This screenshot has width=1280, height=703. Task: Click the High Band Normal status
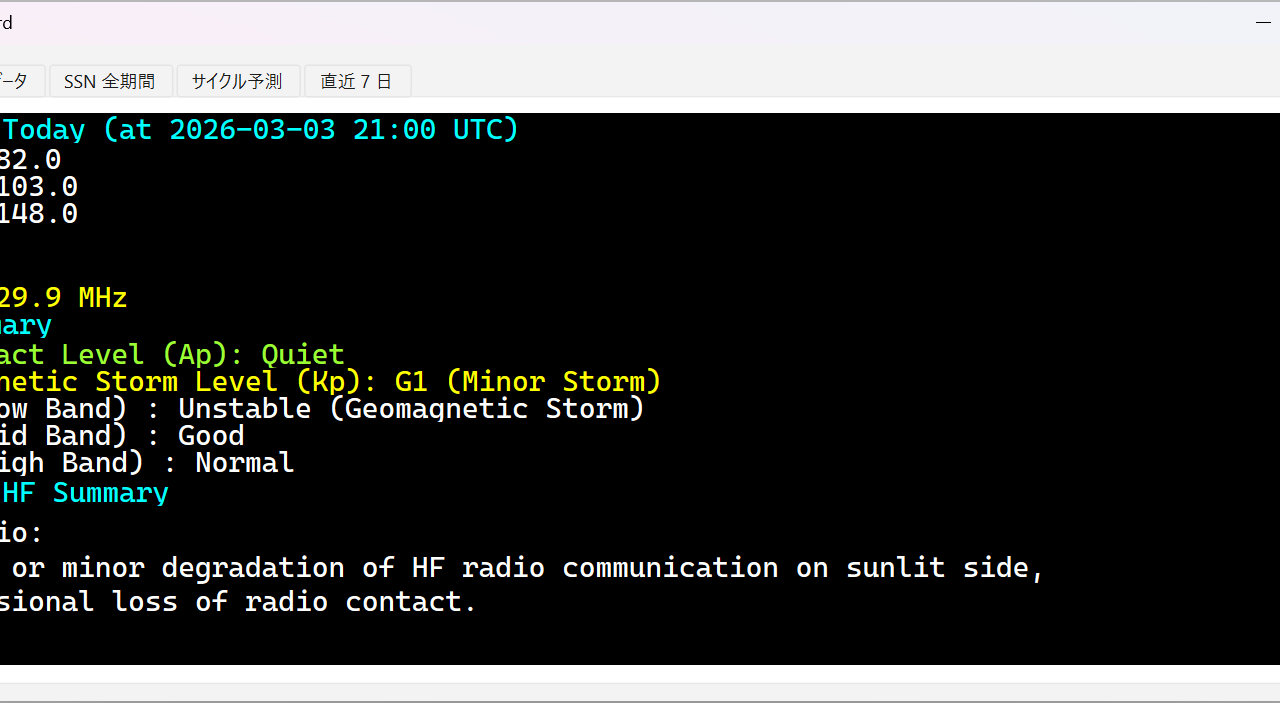coord(244,462)
